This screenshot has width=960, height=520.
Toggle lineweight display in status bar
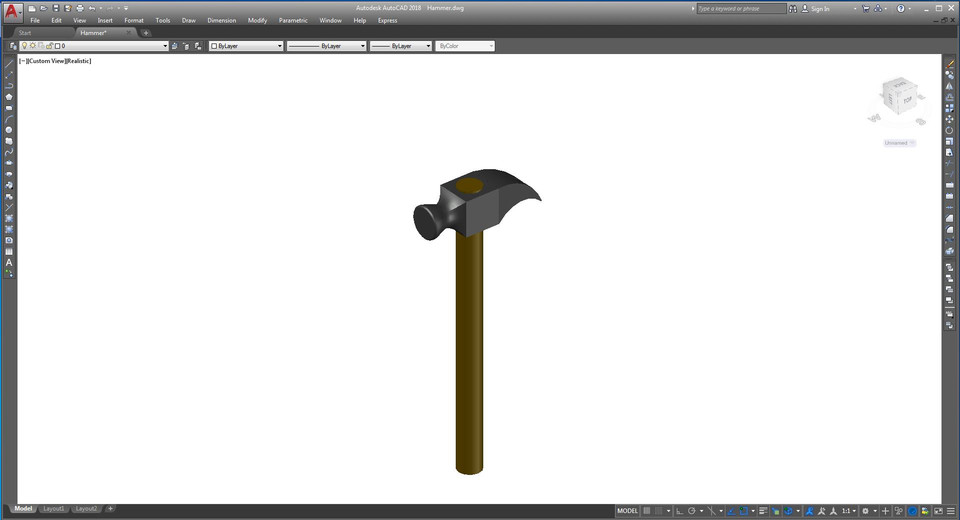click(763, 511)
